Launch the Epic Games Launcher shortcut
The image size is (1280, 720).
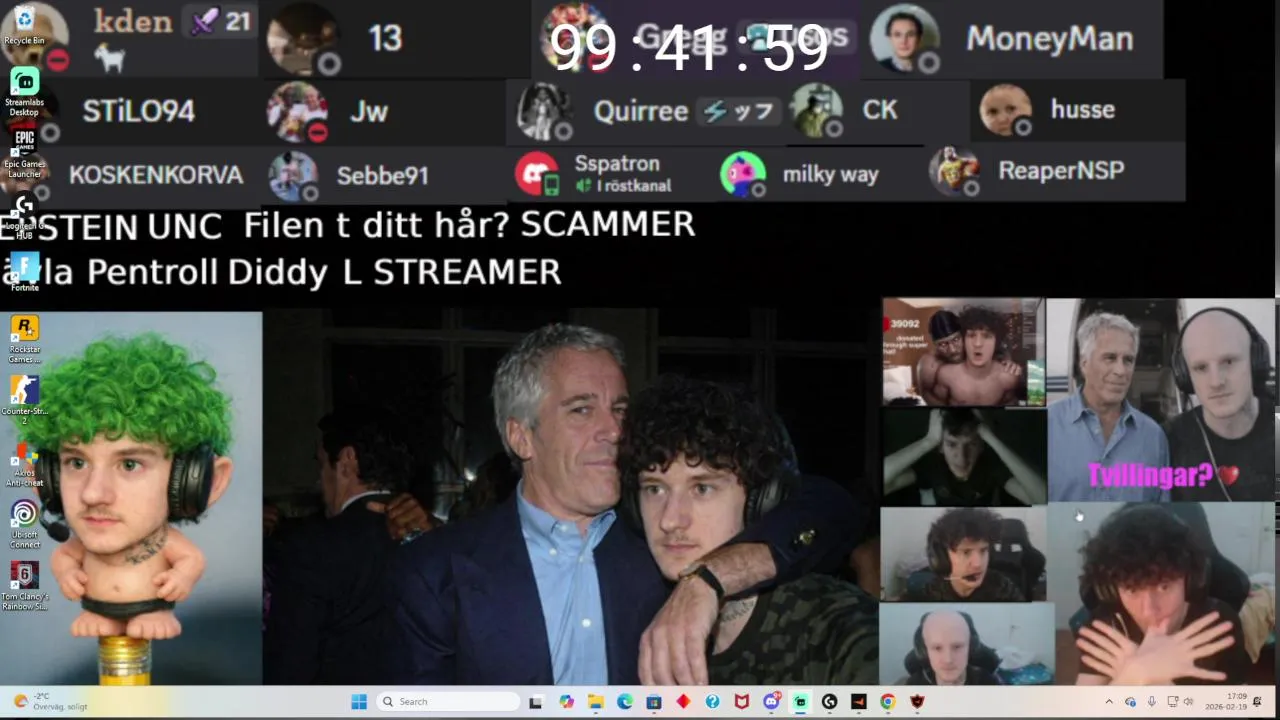(x=24, y=153)
